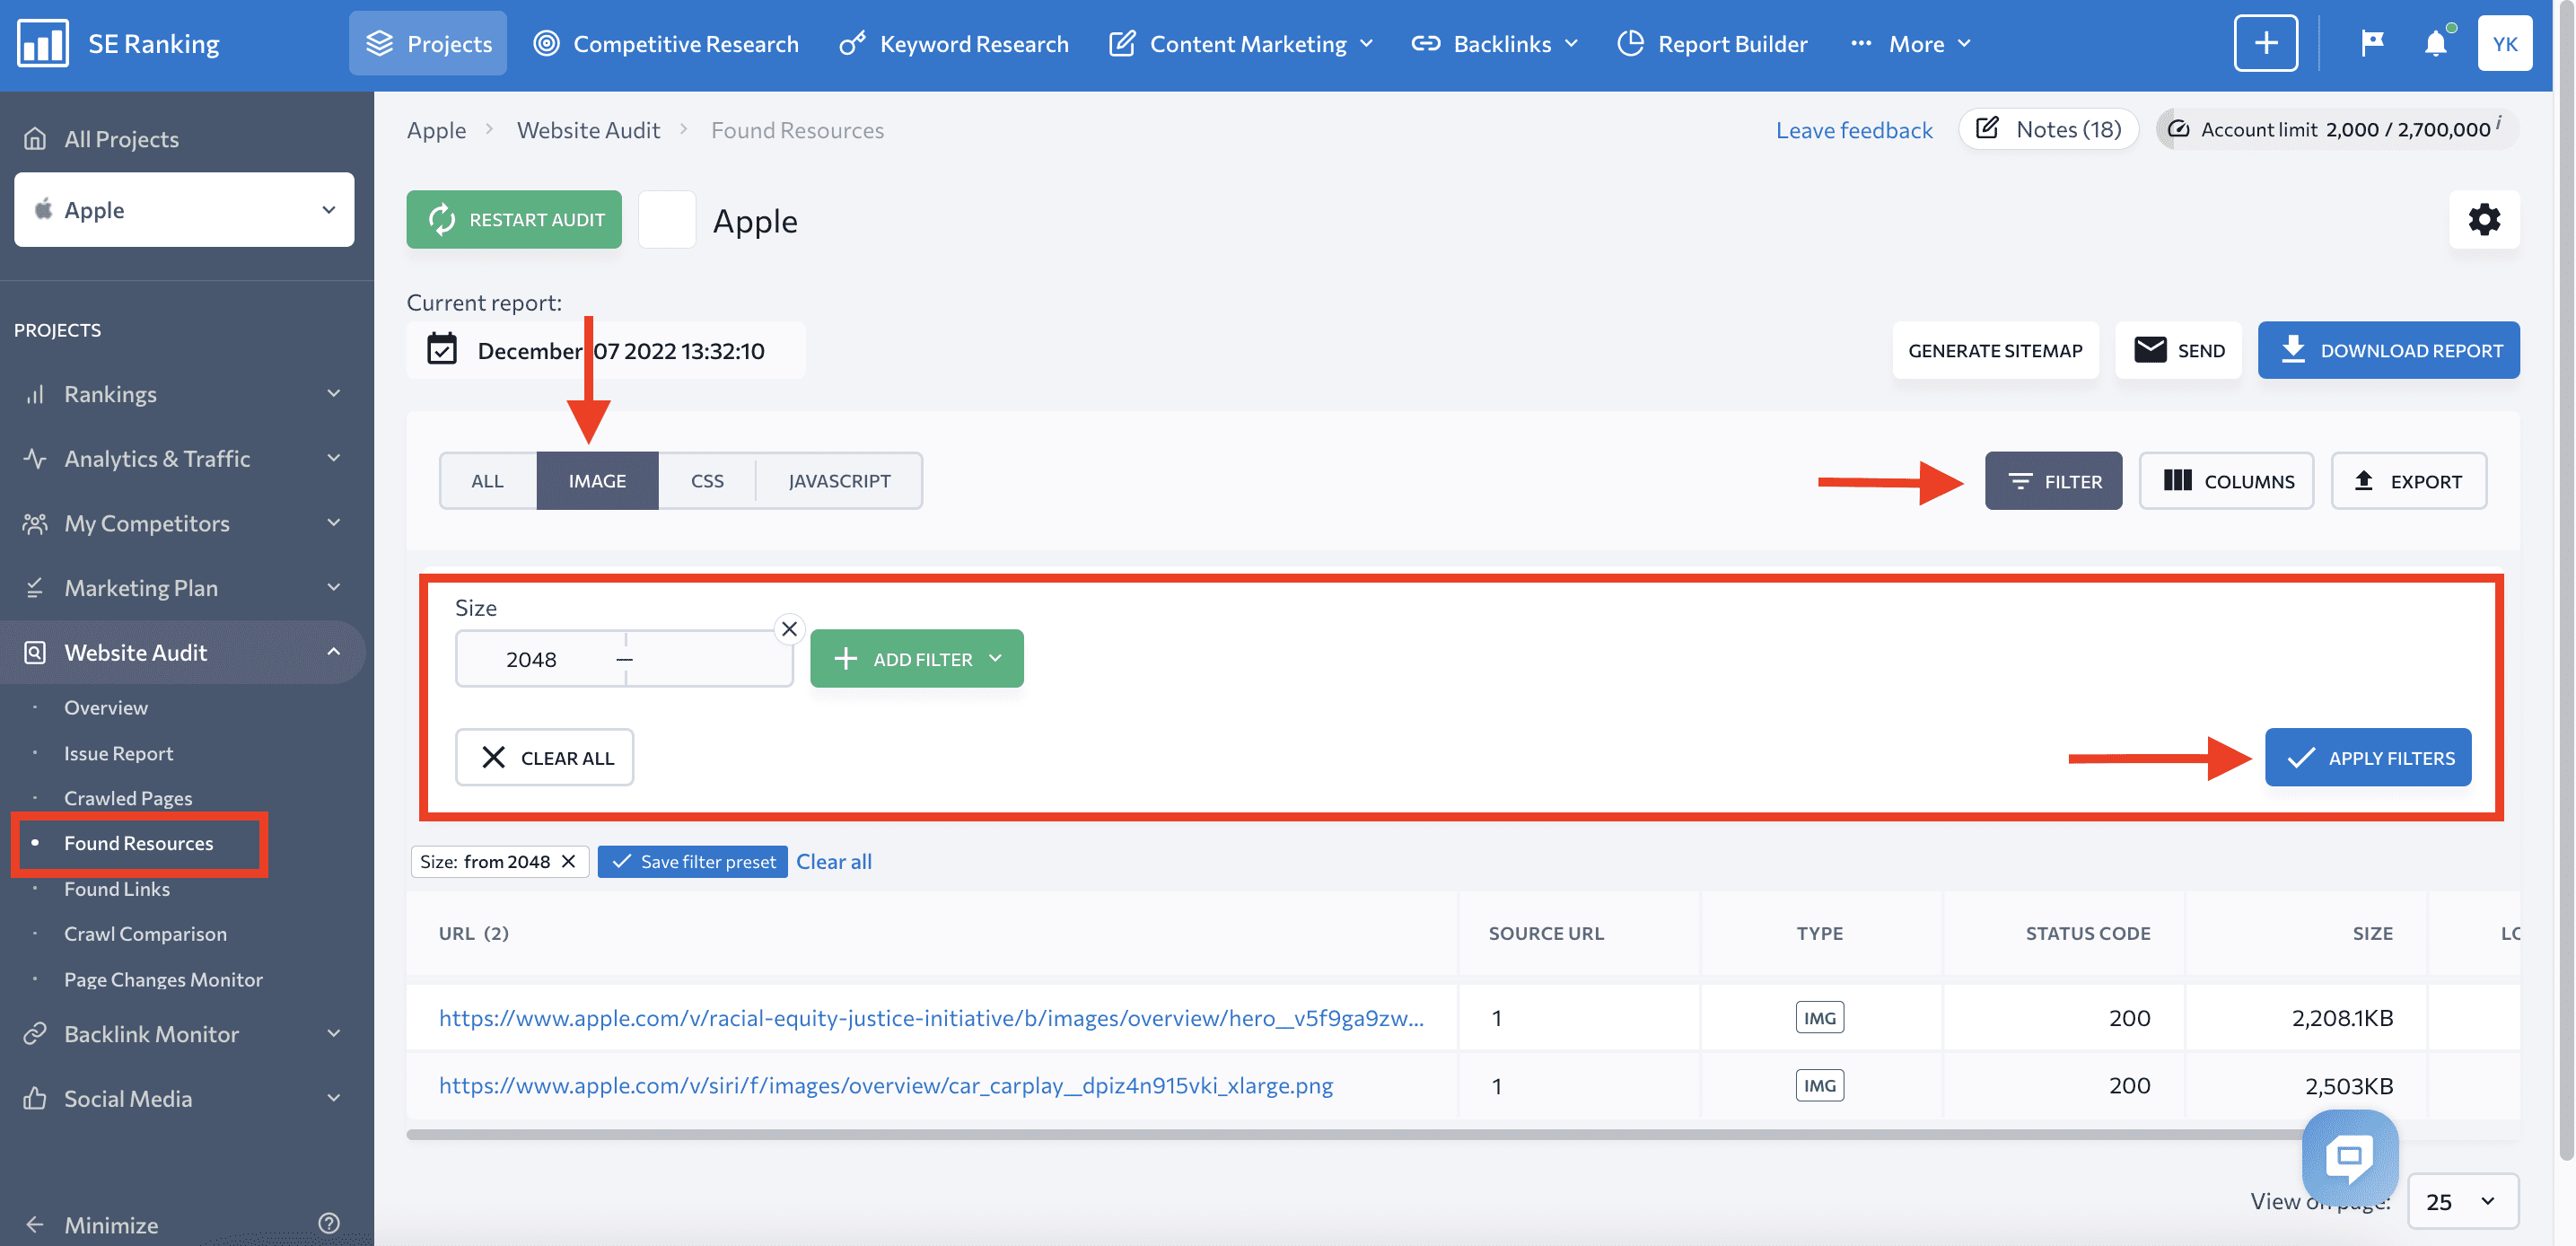Screen dimensions: 2576x1246
Task: Open the Apple project selector dropdown
Action: coord(184,209)
